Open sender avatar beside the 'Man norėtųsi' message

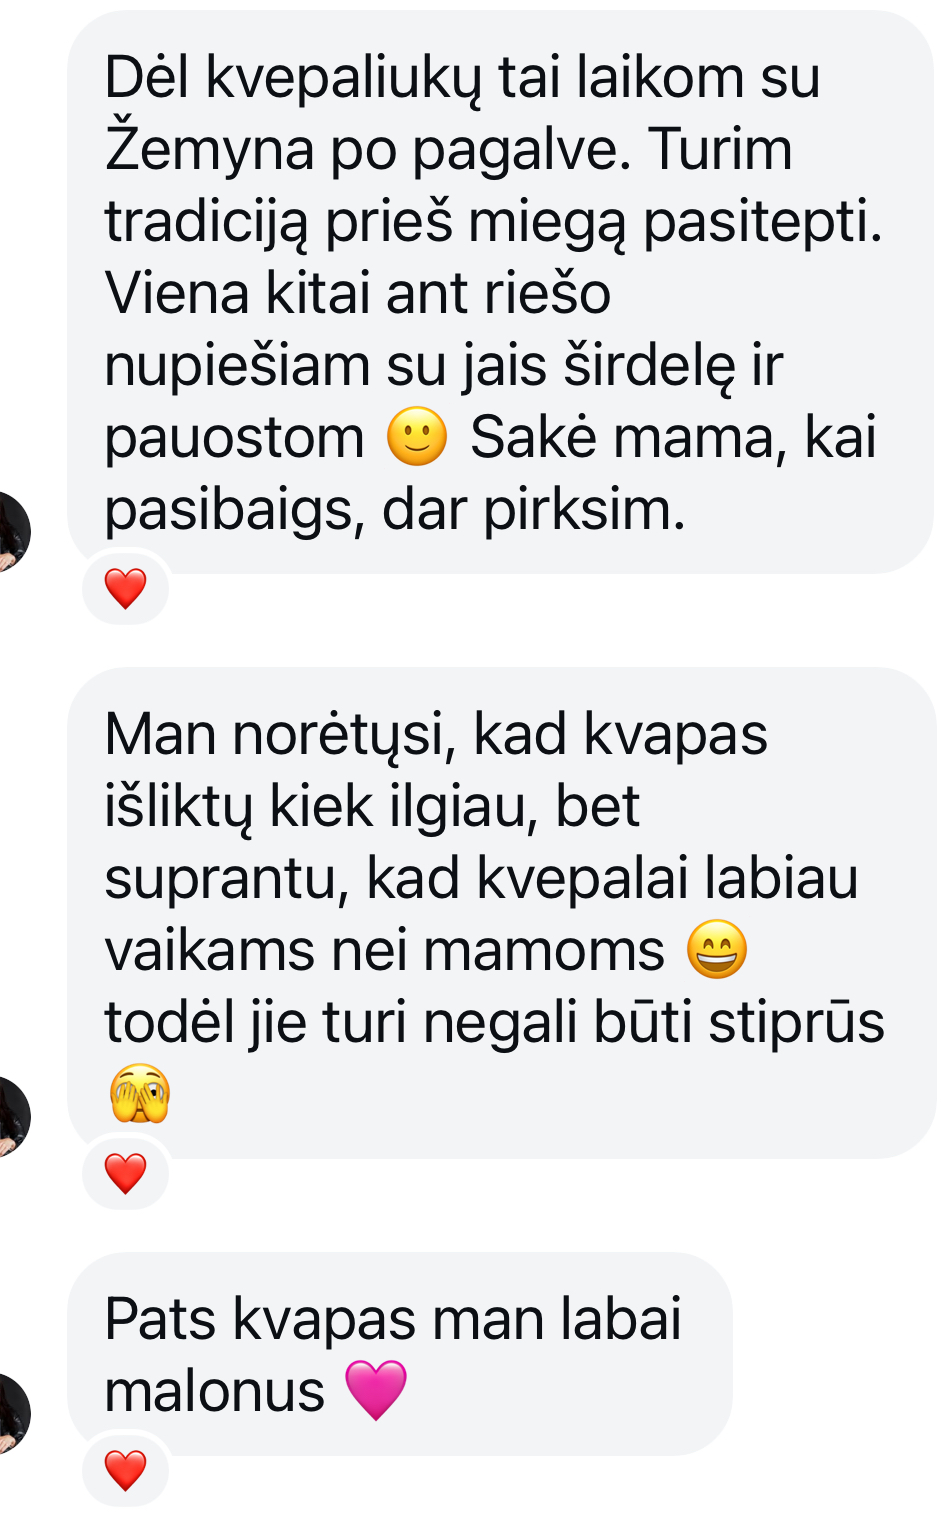click(x=11, y=1116)
